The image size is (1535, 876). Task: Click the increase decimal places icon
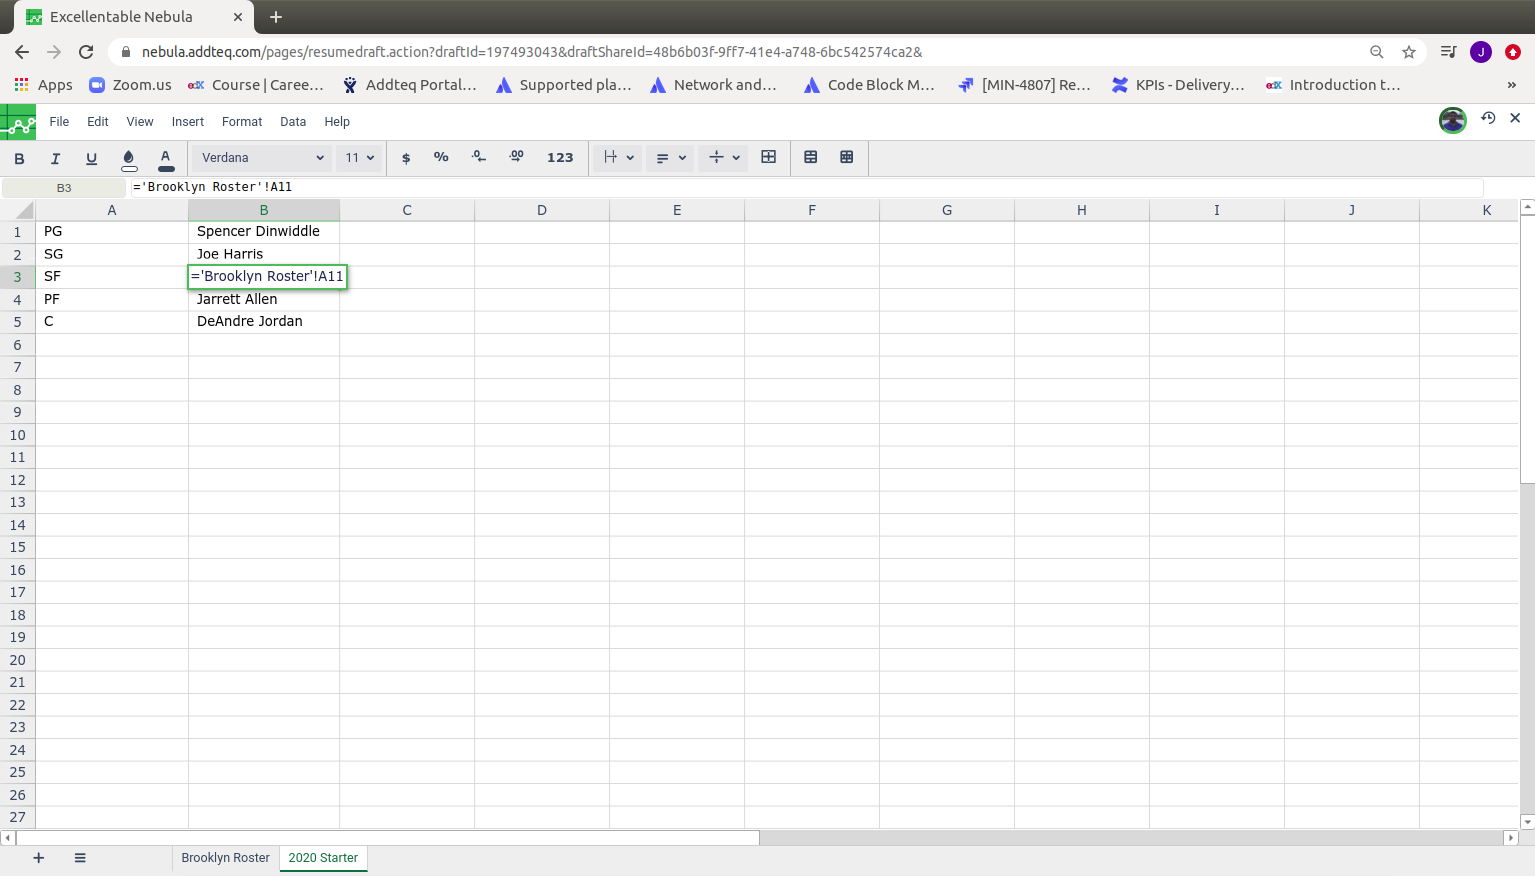tap(516, 158)
